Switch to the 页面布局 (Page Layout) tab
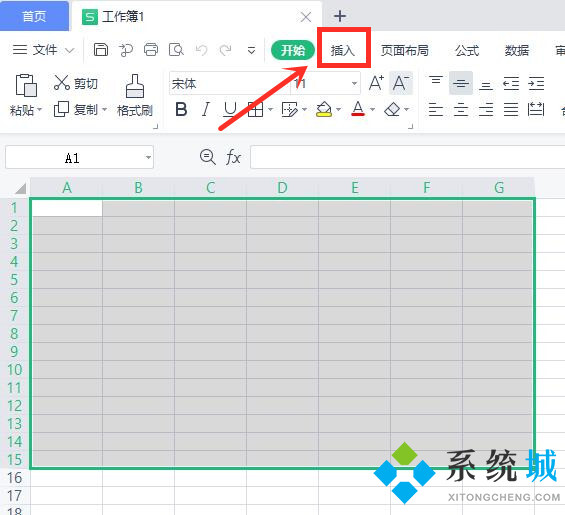The width and height of the screenshot is (565, 515). (x=405, y=50)
